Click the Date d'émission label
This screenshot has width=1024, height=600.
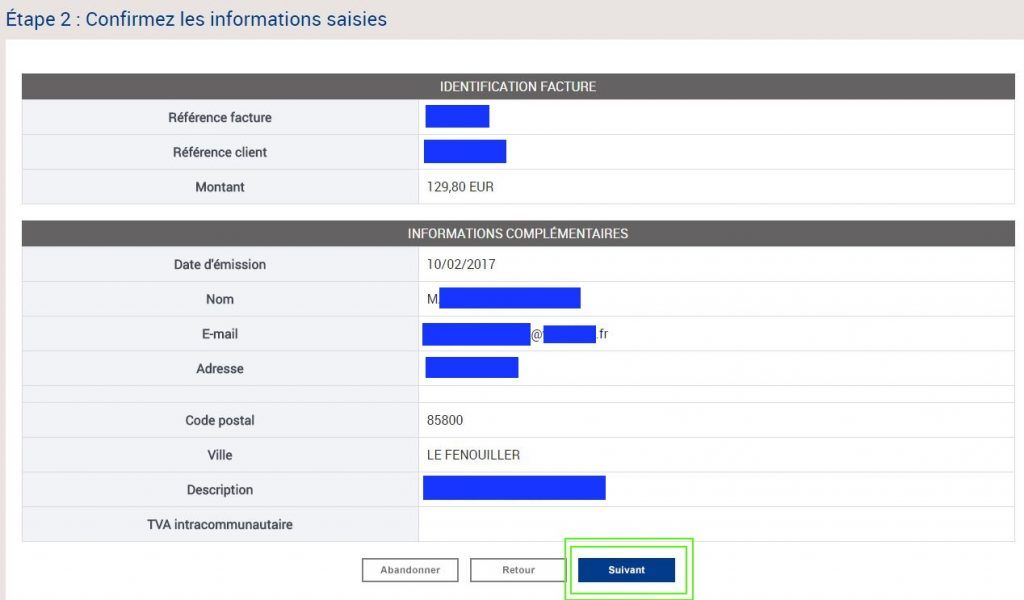click(220, 265)
